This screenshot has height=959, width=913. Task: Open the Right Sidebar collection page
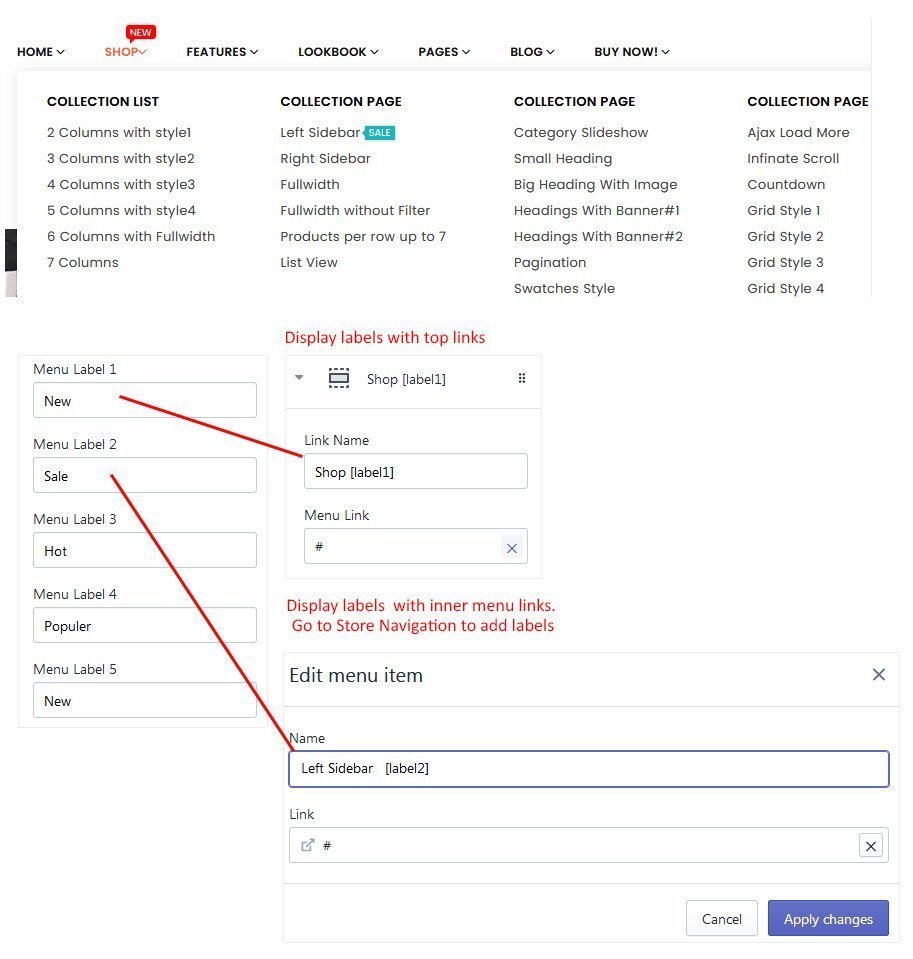(325, 158)
